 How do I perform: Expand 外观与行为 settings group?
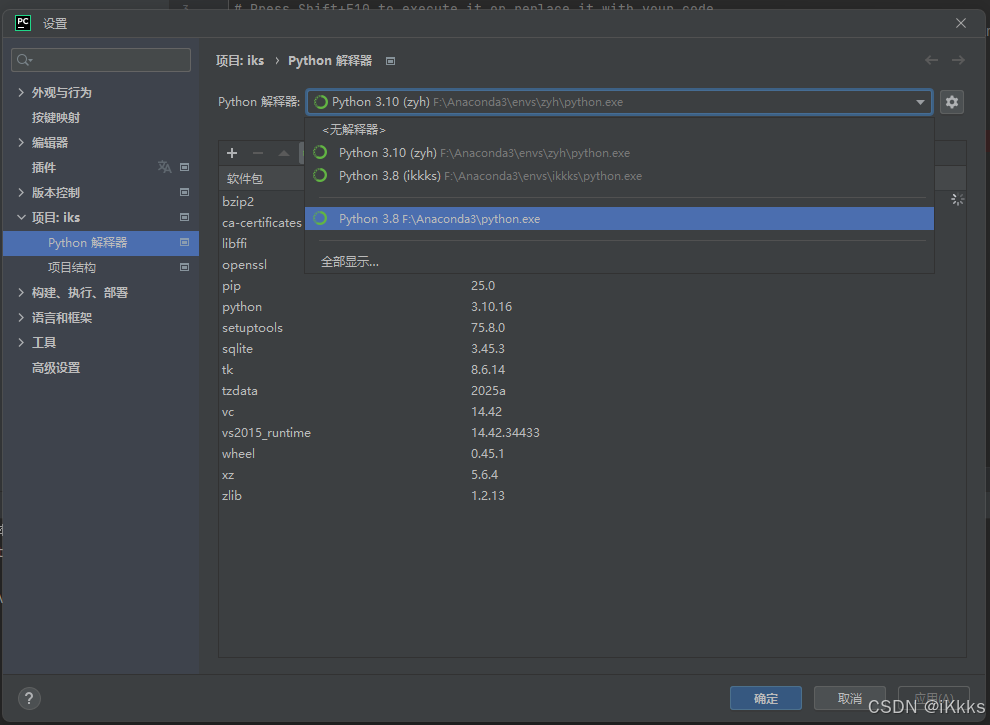(21, 92)
